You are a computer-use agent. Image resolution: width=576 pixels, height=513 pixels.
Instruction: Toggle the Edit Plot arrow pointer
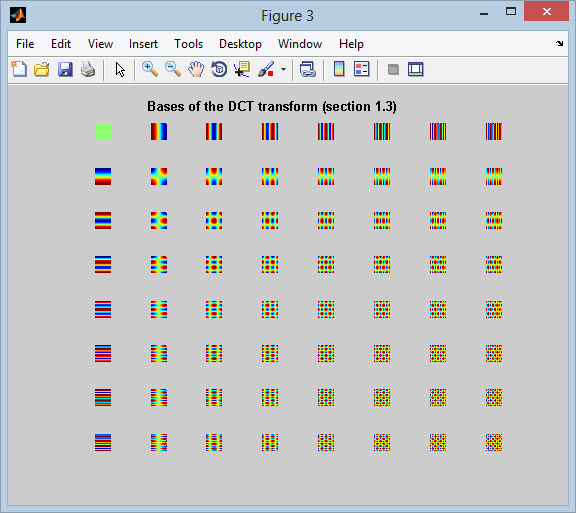tap(120, 69)
